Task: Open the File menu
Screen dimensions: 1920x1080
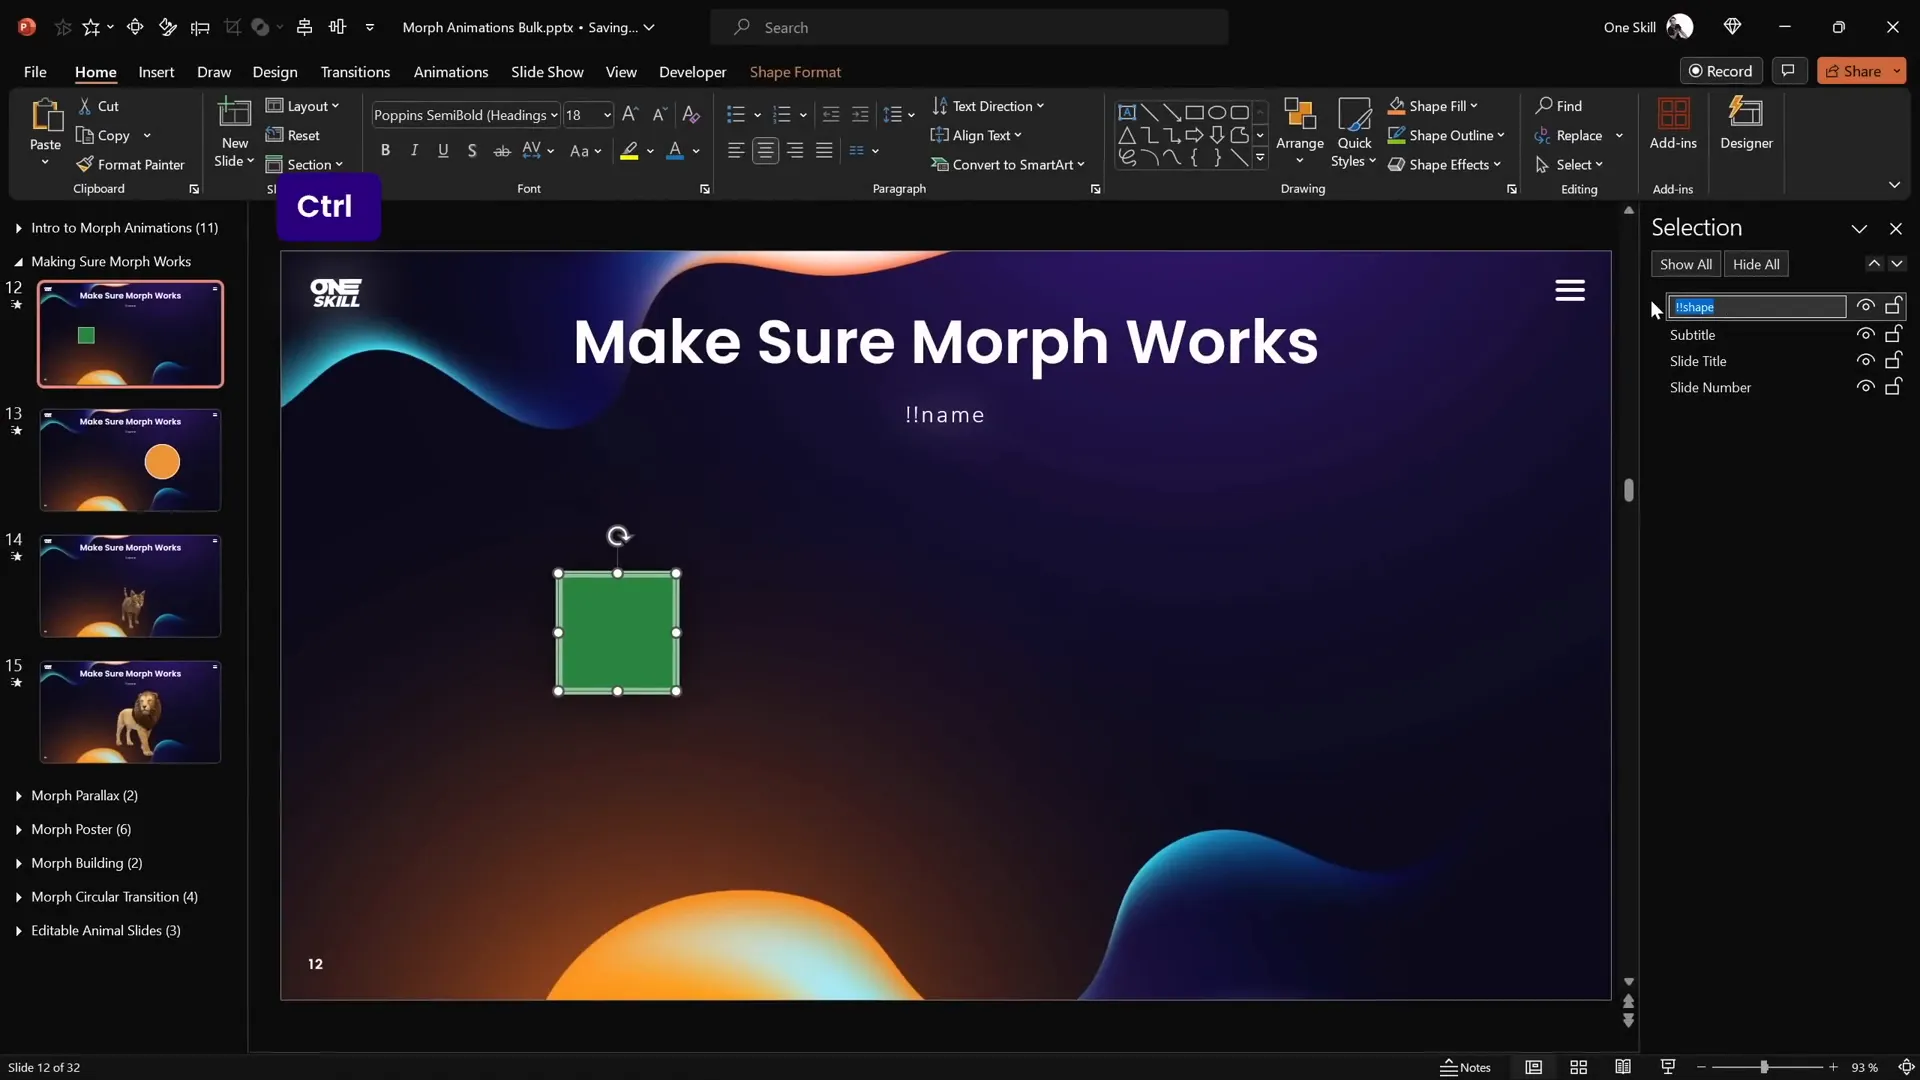Action: 35,72
